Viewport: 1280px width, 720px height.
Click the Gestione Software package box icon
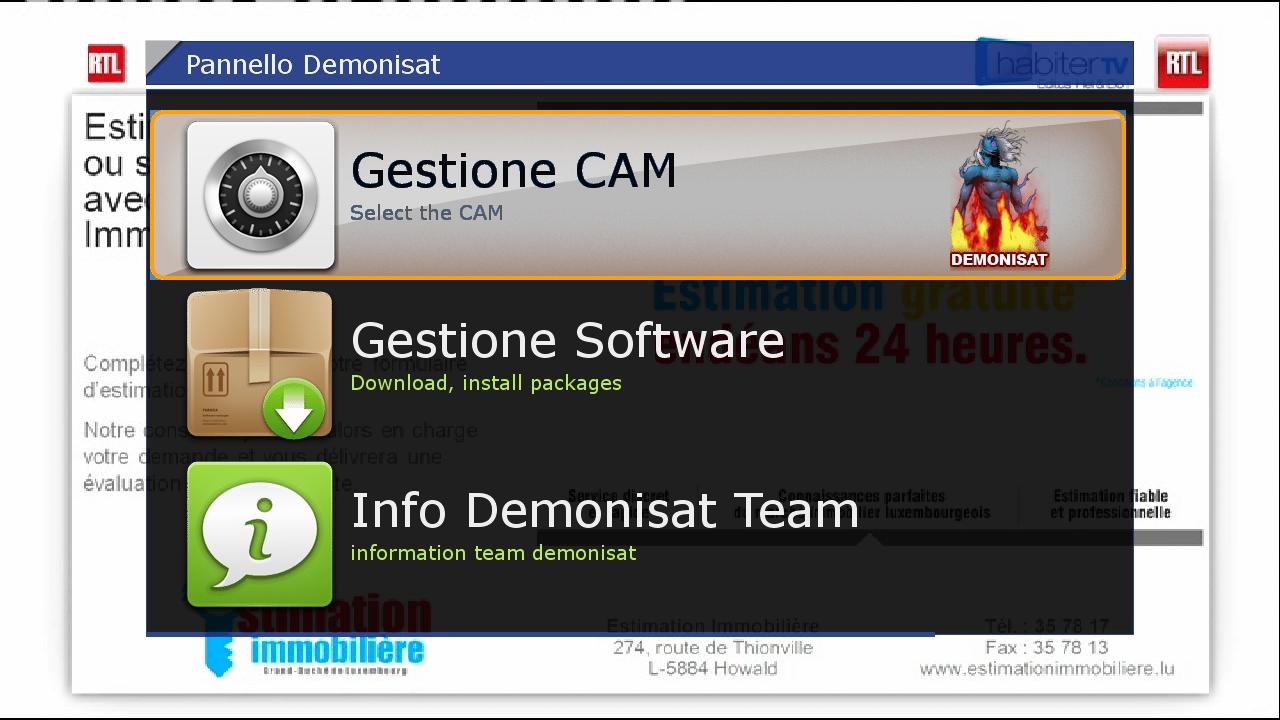[x=260, y=365]
